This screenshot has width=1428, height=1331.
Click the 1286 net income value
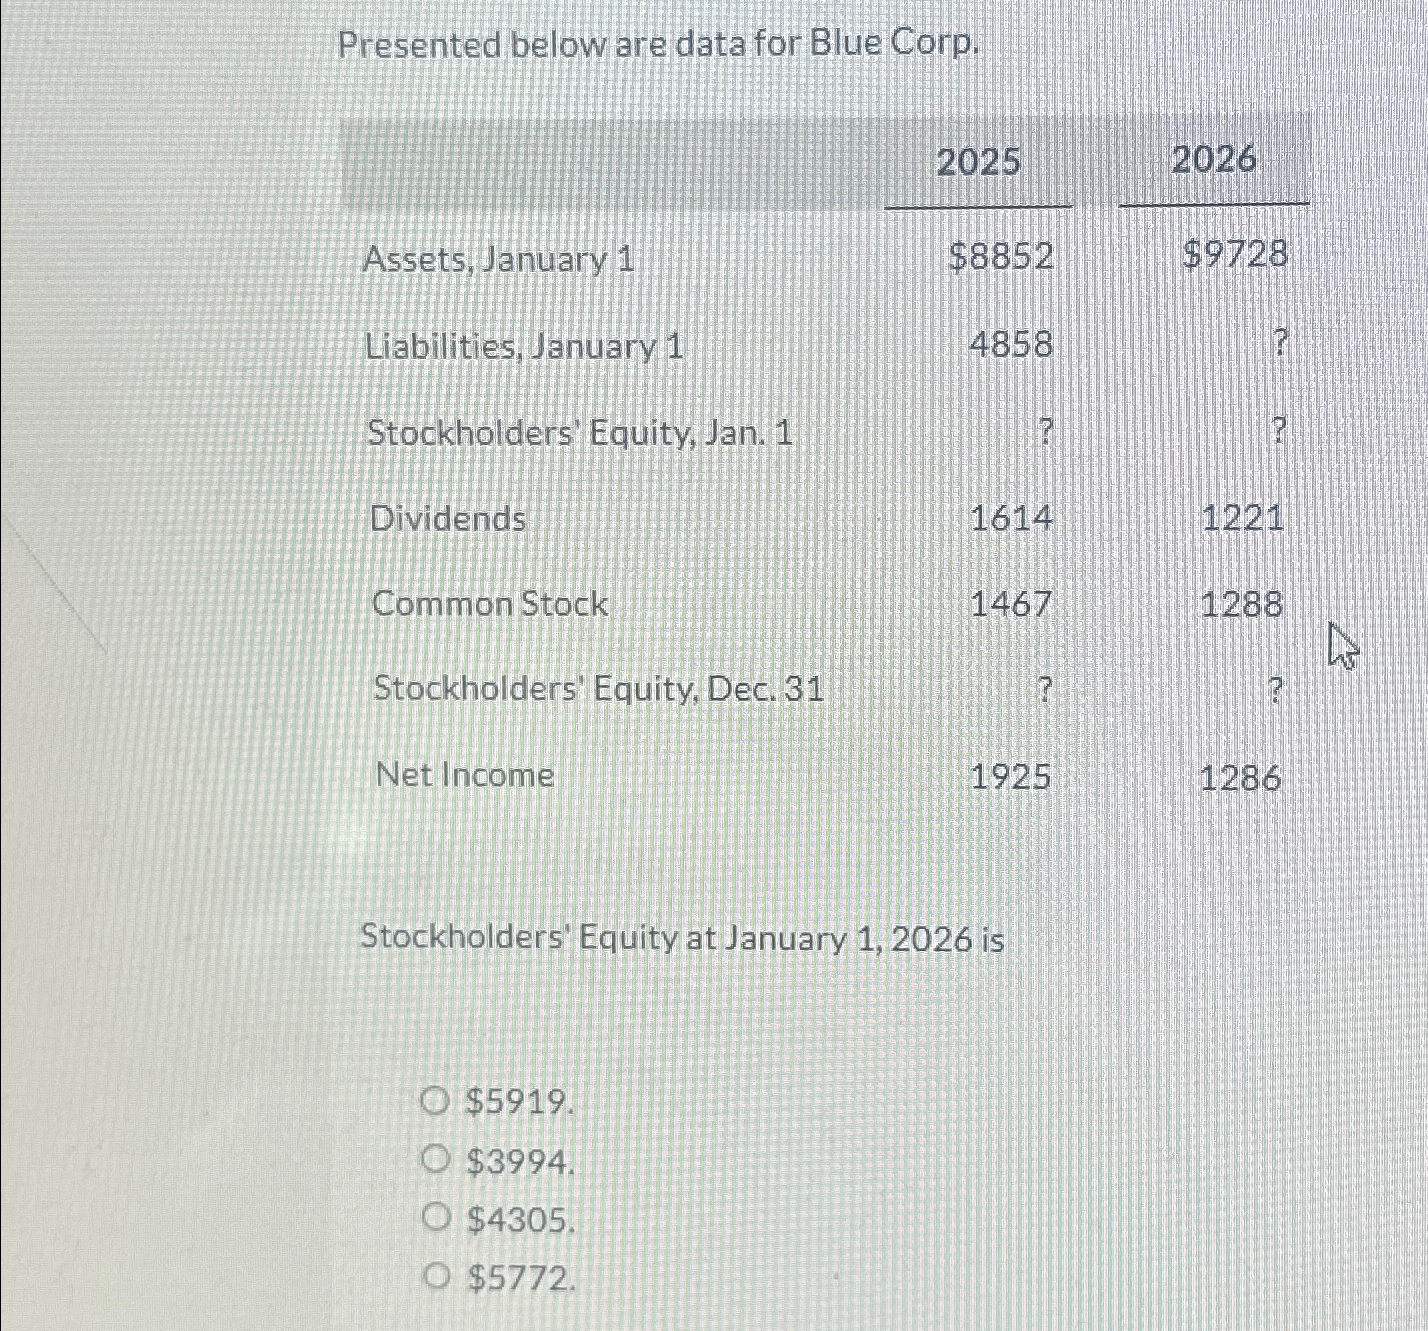1243,779
